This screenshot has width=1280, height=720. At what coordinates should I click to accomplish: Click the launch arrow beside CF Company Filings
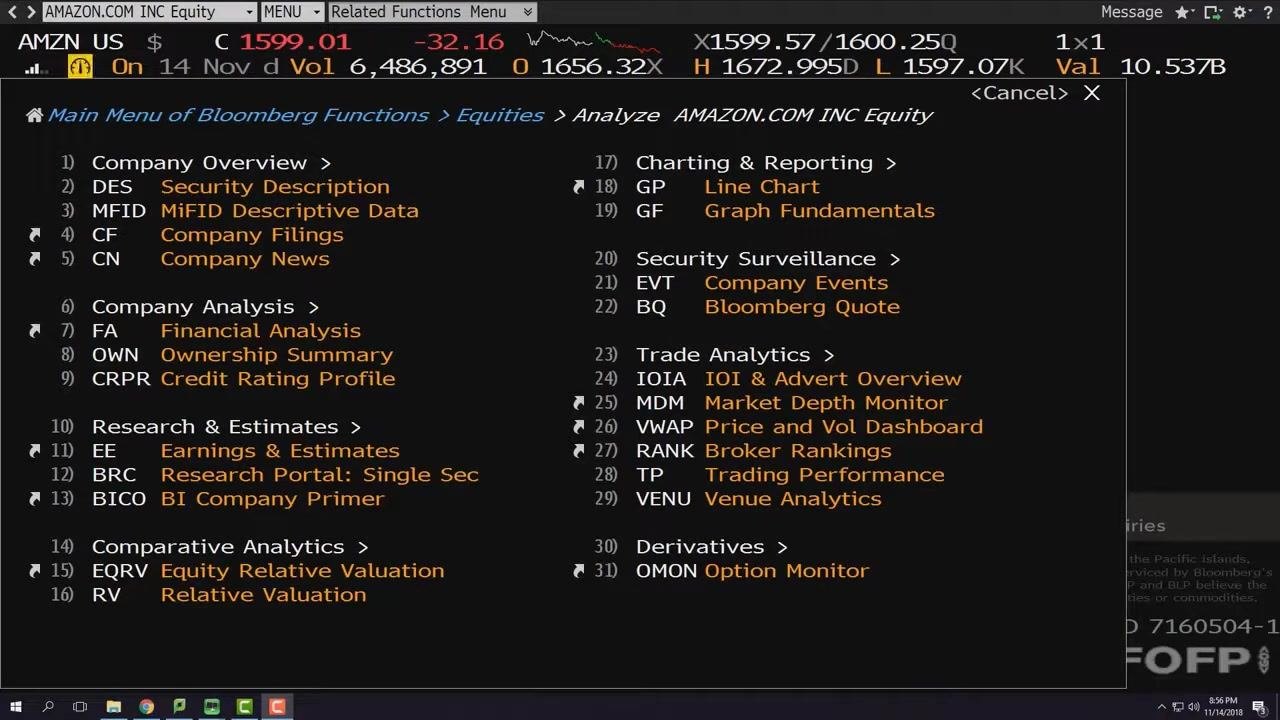coord(35,235)
